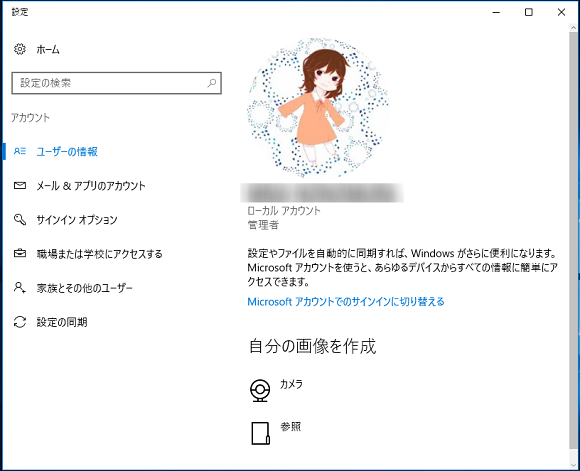Open 職場または学校にアクセスする page

coord(99,254)
